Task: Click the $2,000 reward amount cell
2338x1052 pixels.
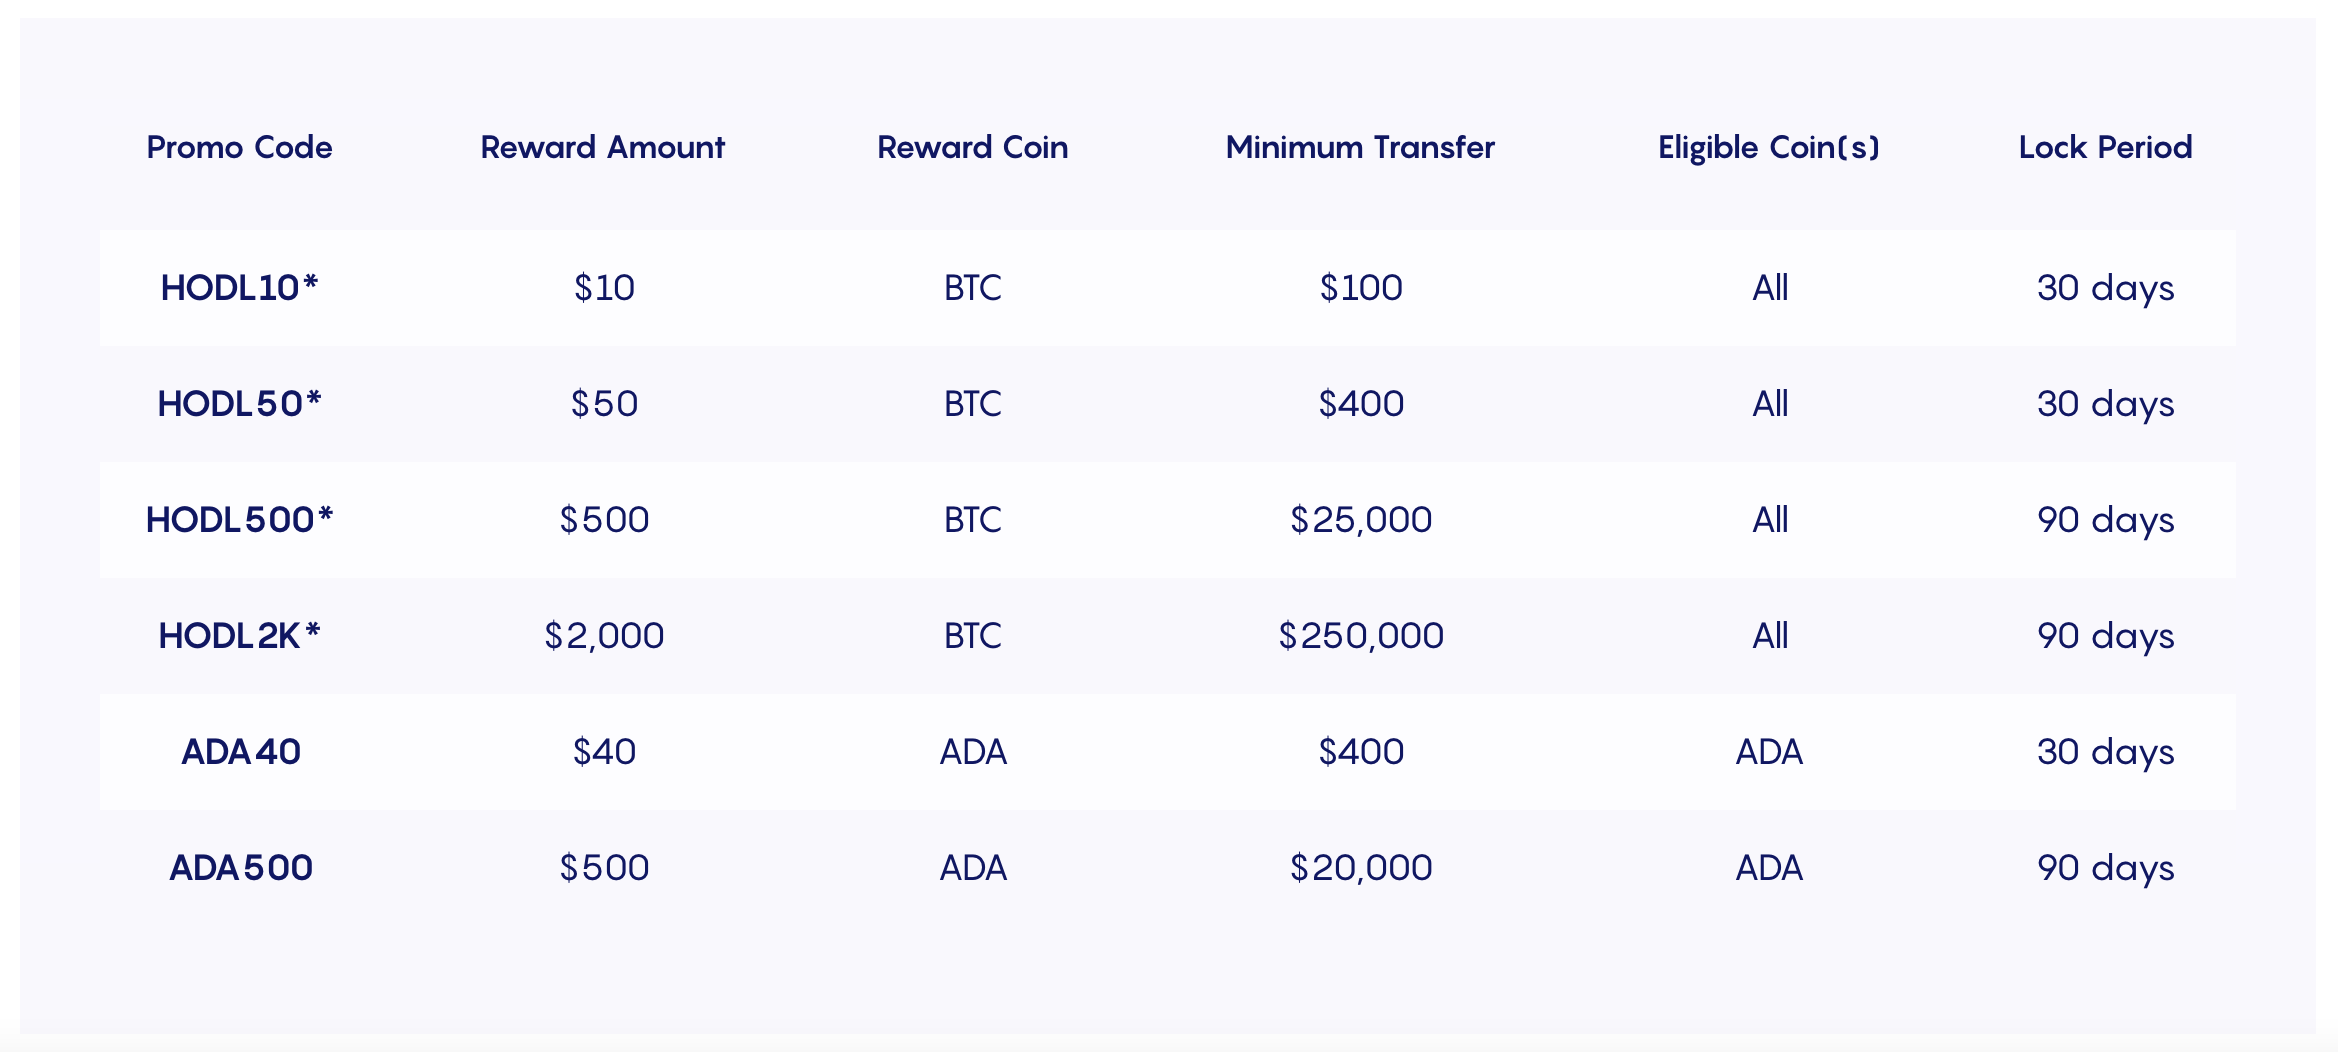Action: pos(604,636)
